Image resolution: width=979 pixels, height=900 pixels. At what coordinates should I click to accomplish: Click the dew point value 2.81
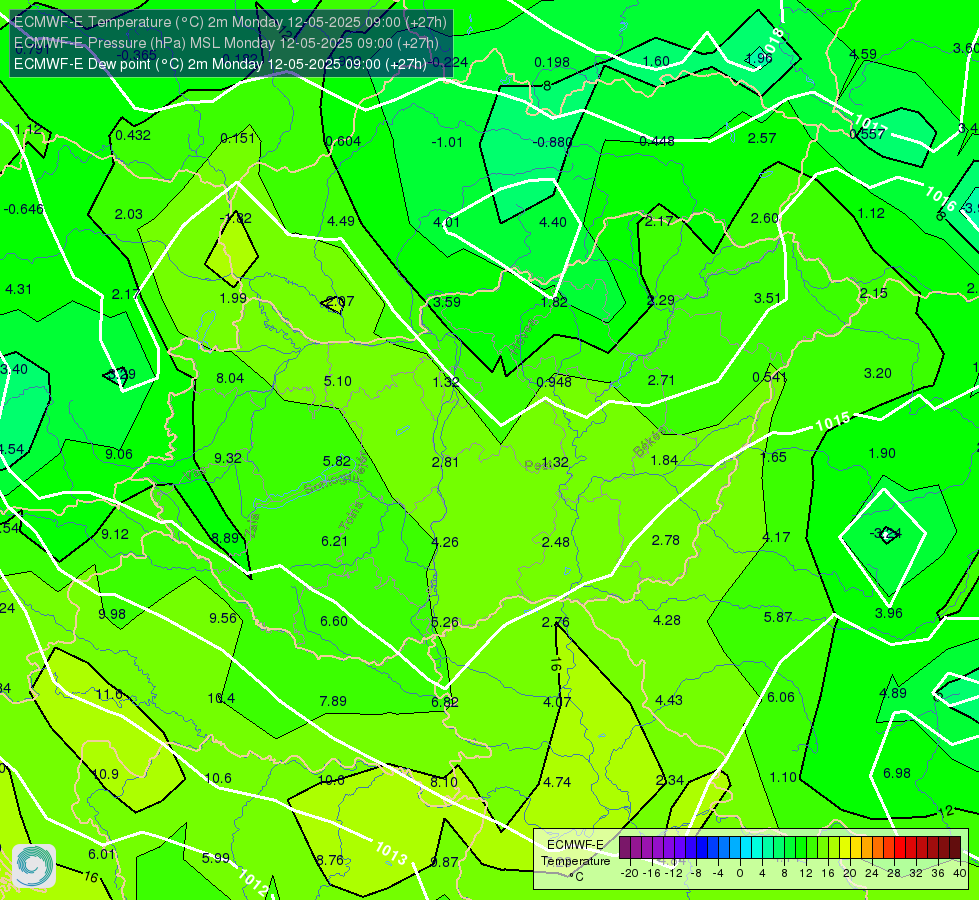tap(445, 462)
